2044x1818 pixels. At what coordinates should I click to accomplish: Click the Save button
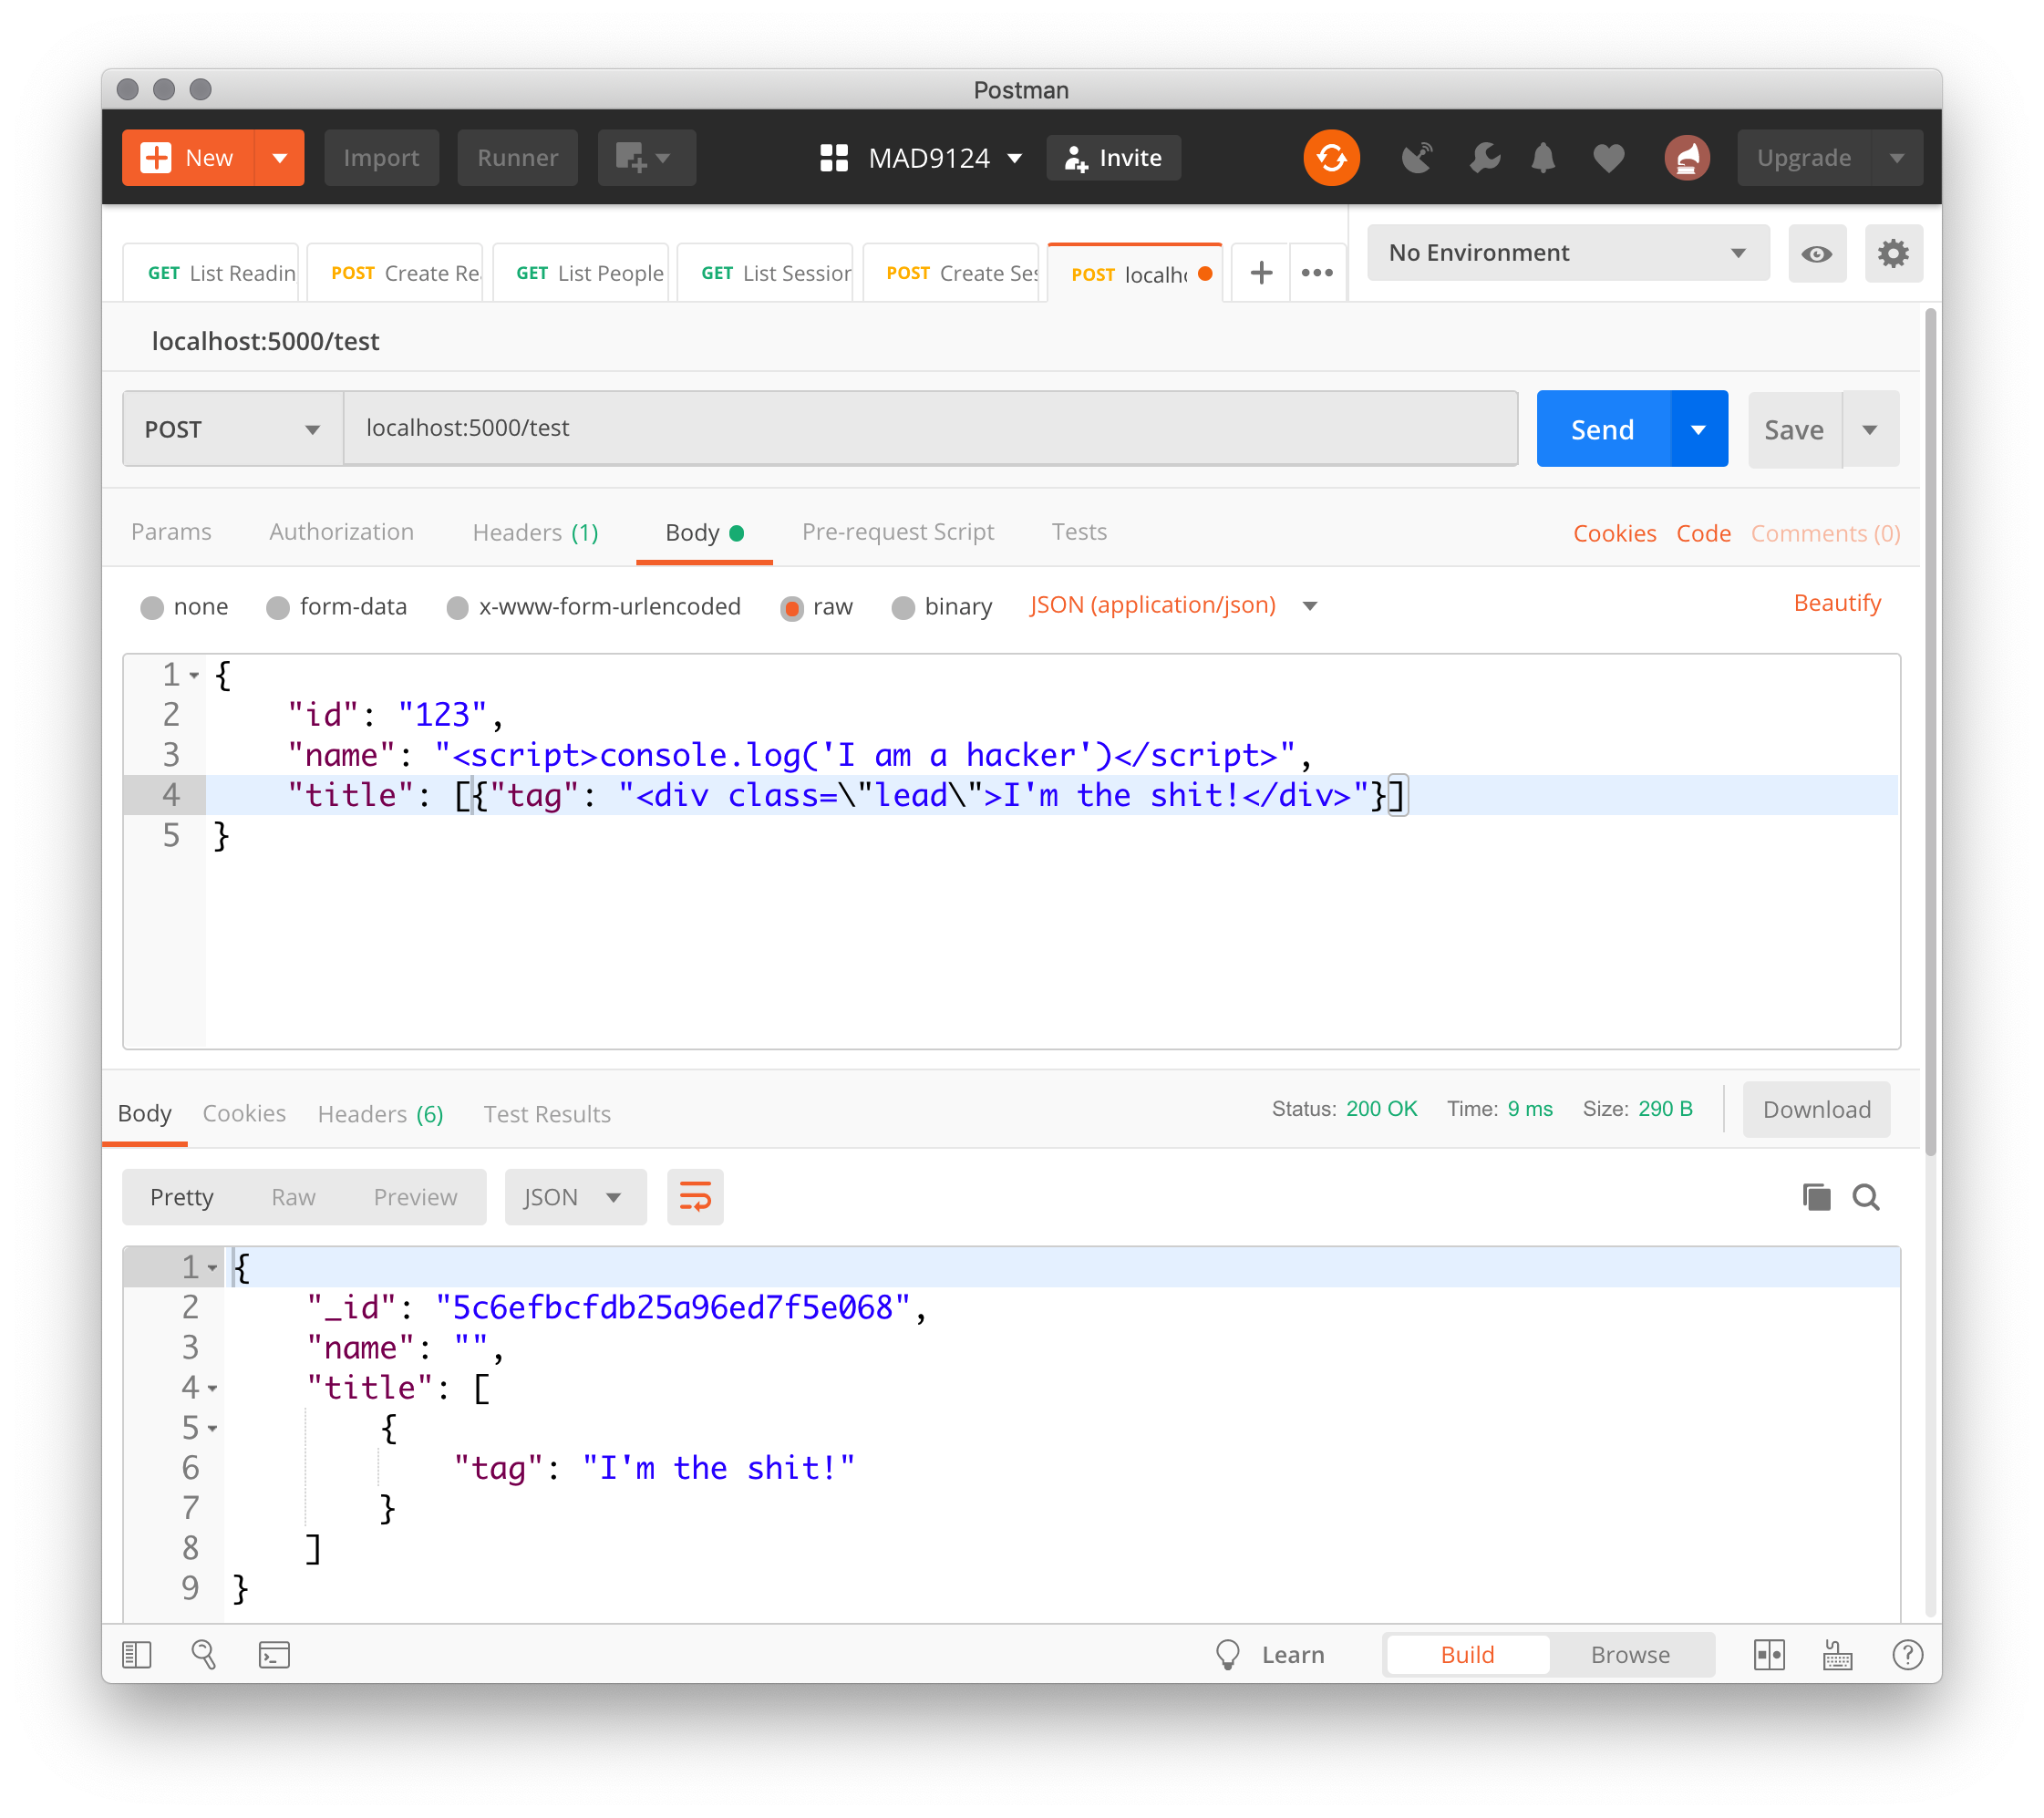pos(1794,429)
